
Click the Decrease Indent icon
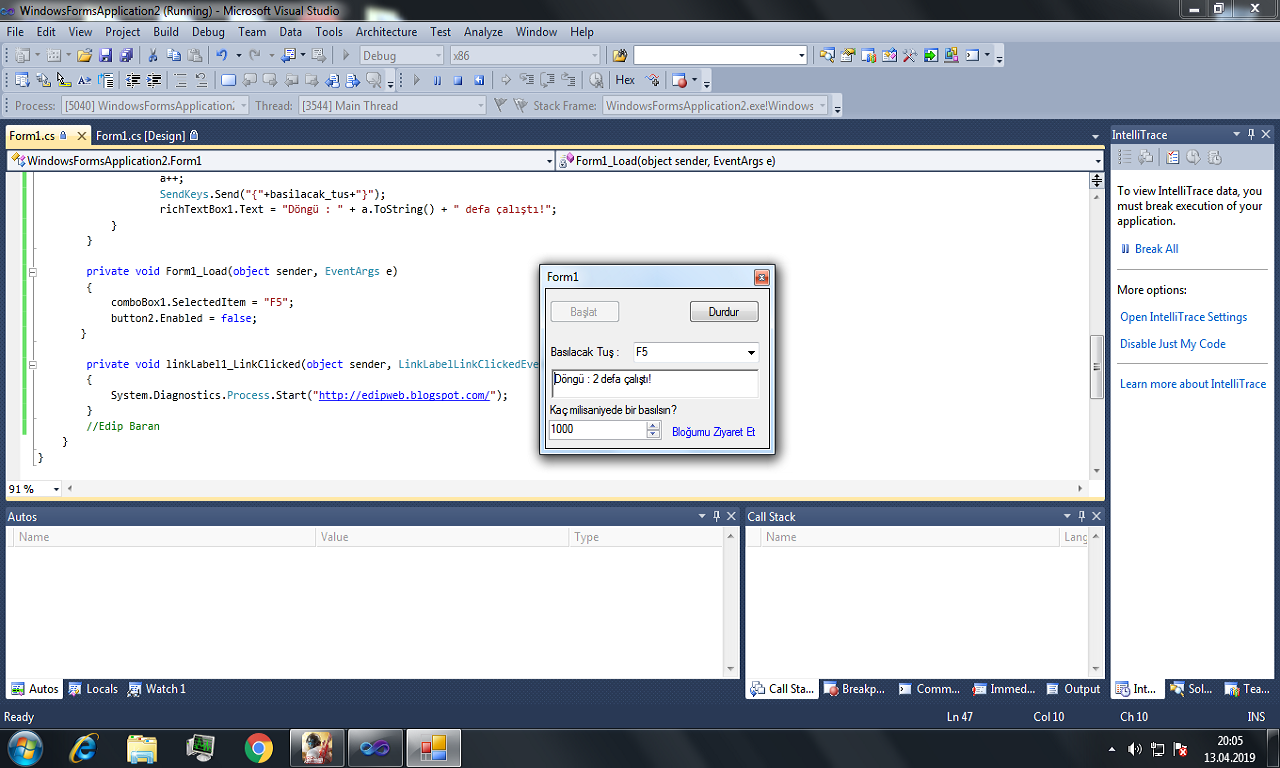132,80
